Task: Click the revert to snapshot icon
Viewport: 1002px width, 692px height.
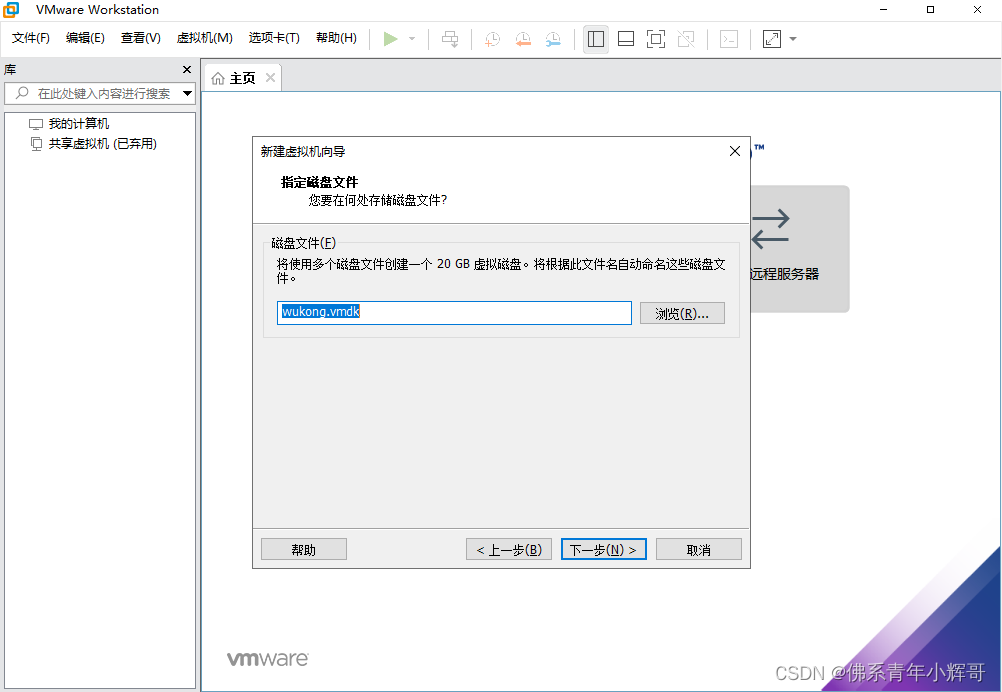Action: 523,39
